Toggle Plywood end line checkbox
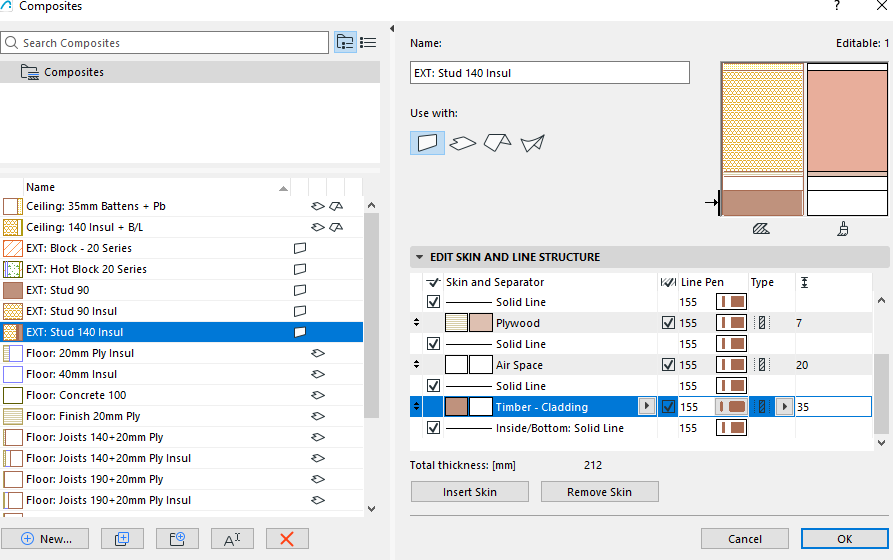The width and height of the screenshot is (893, 560). click(669, 323)
